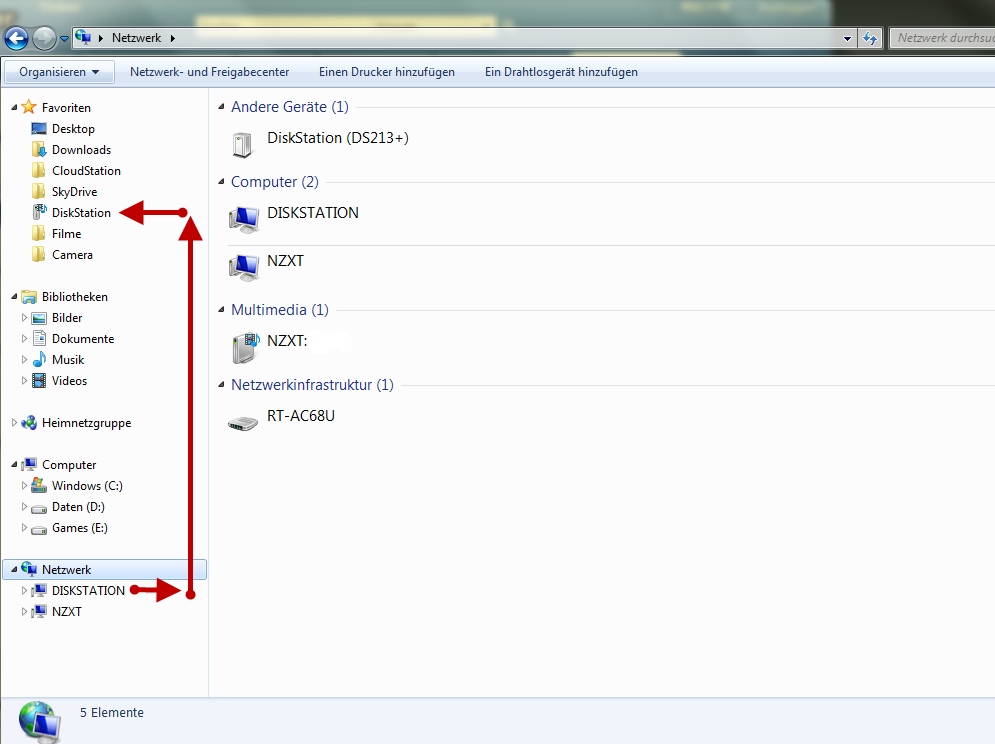The height and width of the screenshot is (744, 995).
Task: Select the Videos film icon
Action: pyautogui.click(x=39, y=380)
